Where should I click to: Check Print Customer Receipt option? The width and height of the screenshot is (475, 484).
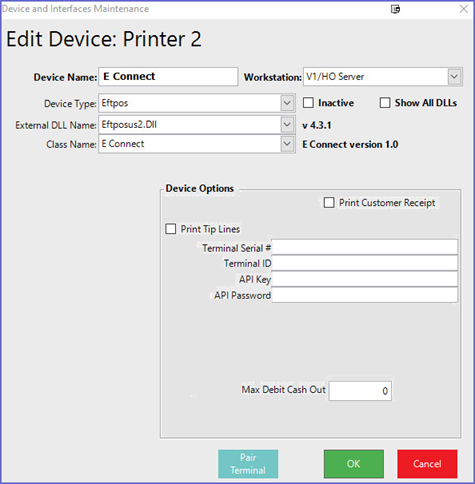coord(329,202)
